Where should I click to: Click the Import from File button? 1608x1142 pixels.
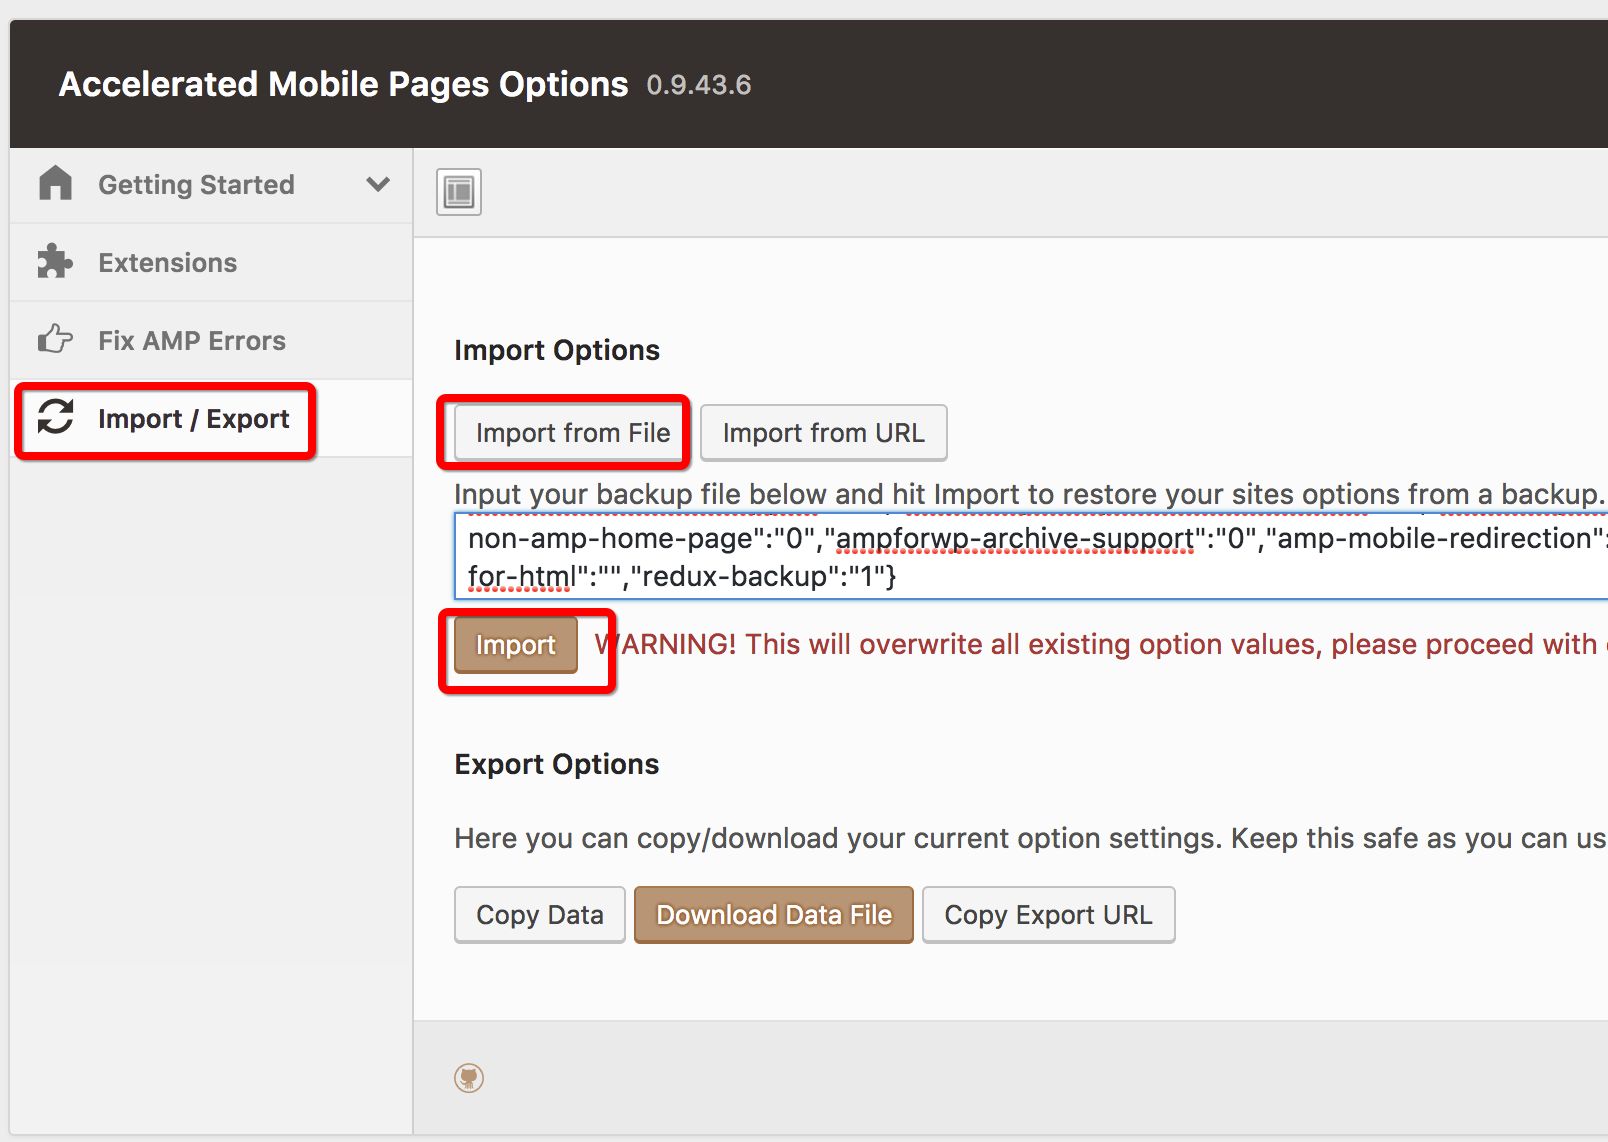572,433
